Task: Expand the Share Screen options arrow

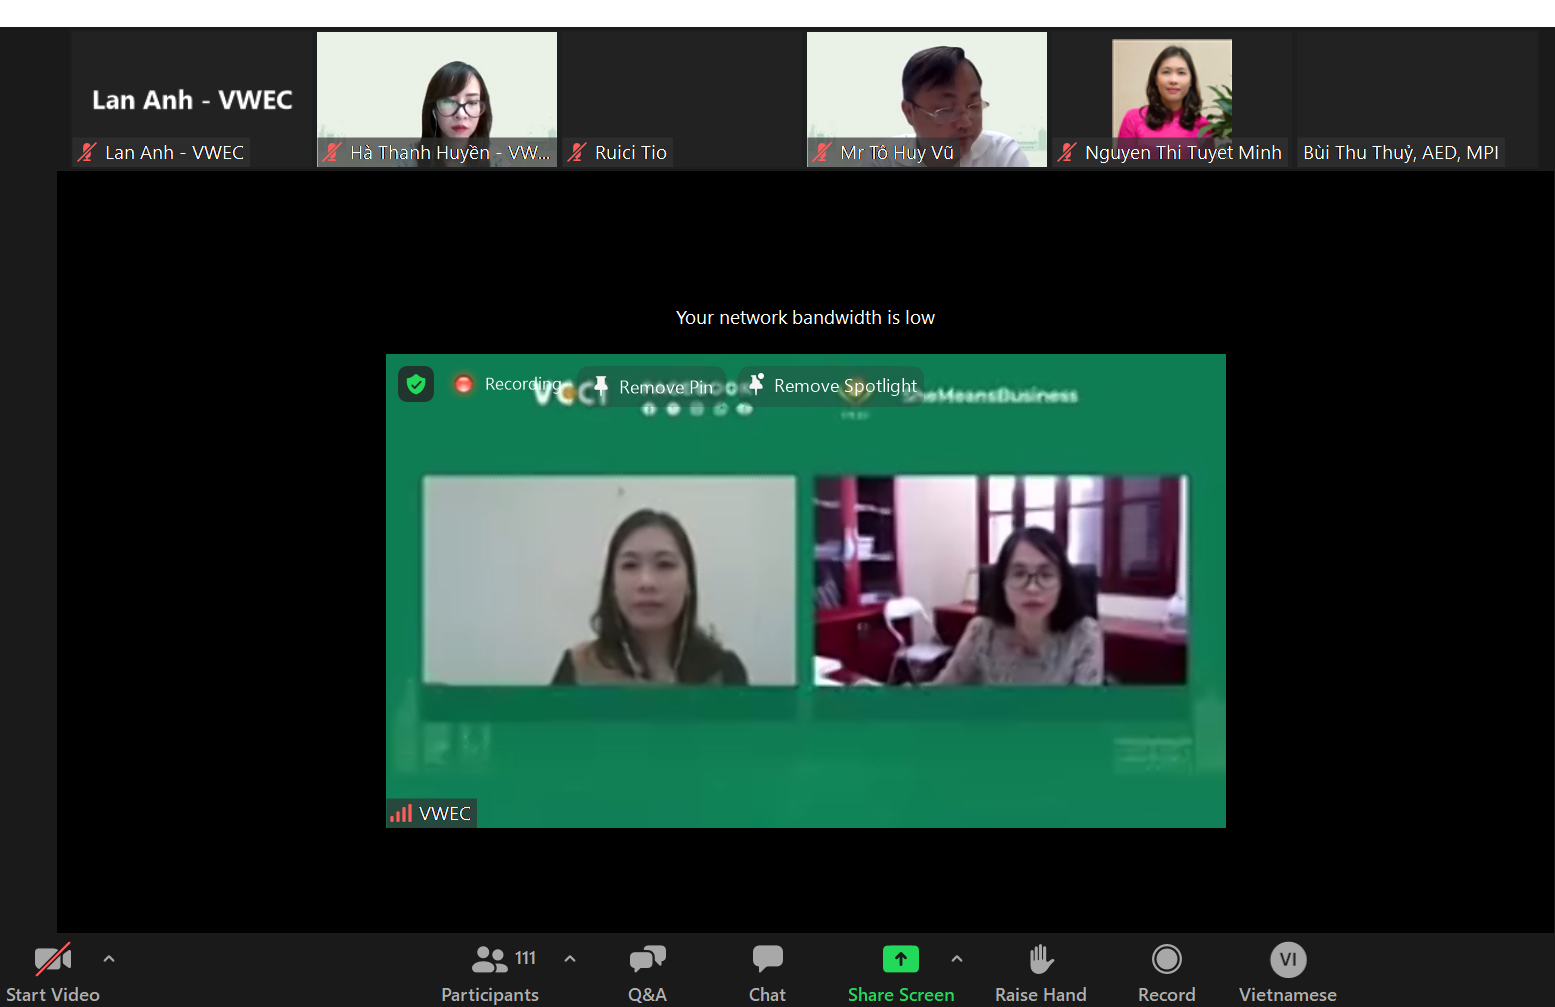Action: click(x=957, y=959)
